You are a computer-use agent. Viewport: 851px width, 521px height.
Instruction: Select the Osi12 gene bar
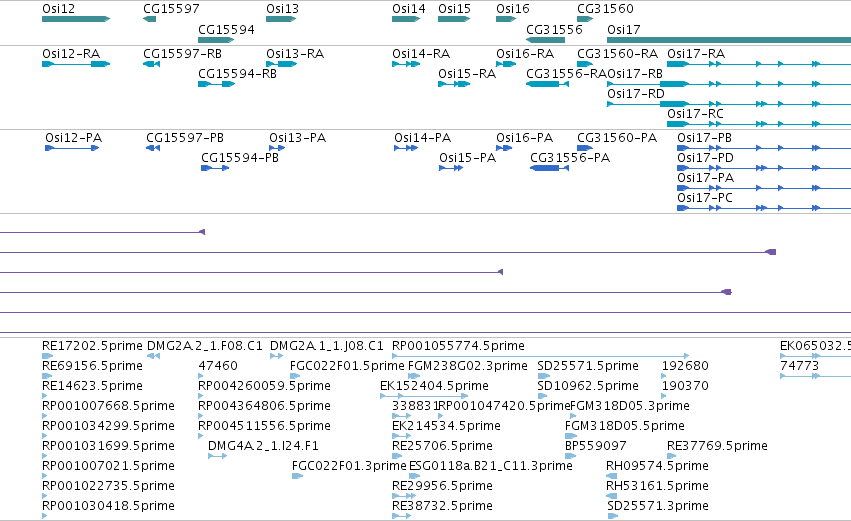[76, 19]
